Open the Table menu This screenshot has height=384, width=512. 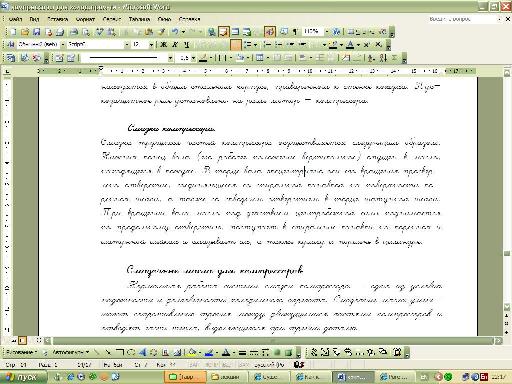(x=139, y=19)
